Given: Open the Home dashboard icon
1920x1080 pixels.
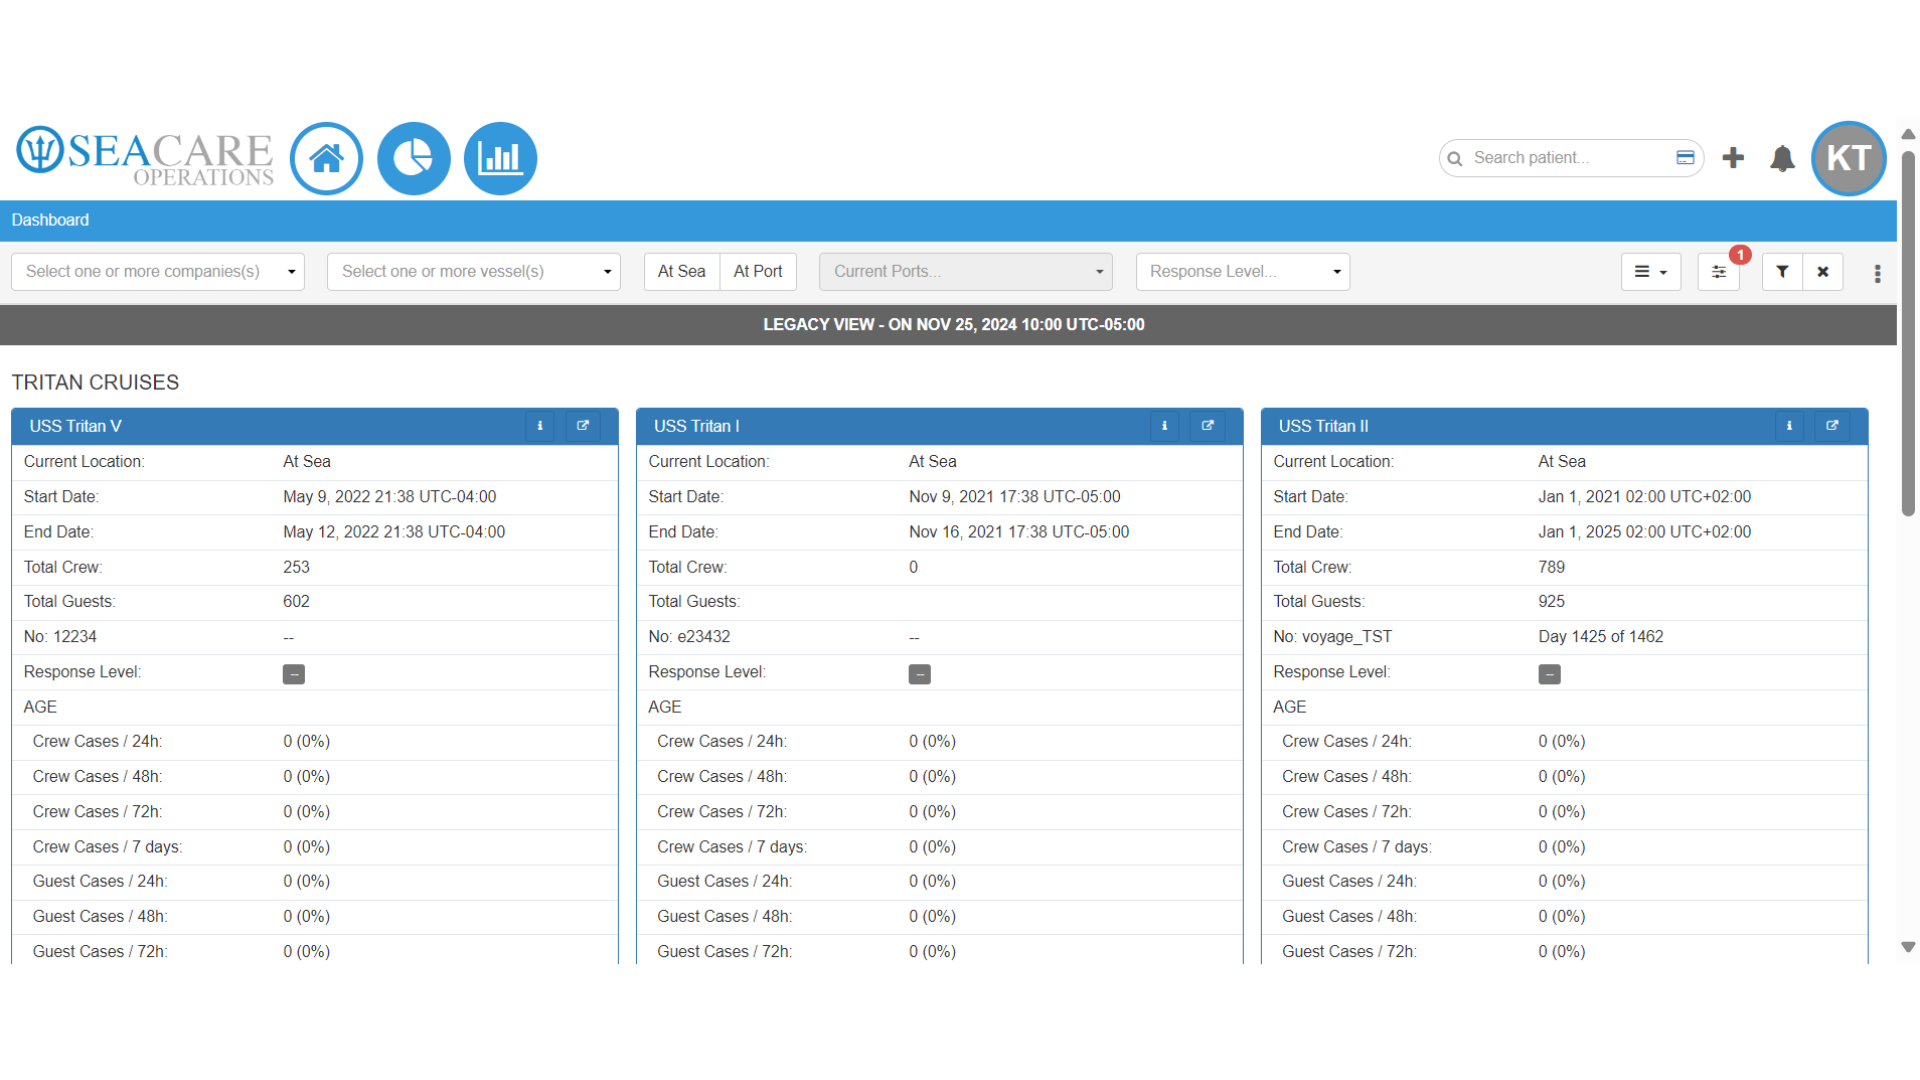Looking at the screenshot, I should (326, 158).
